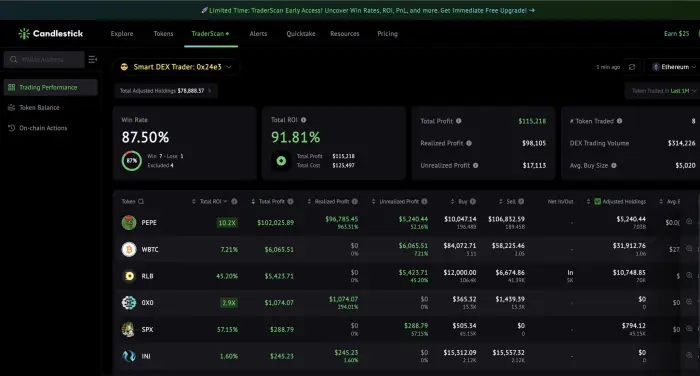This screenshot has height=376, width=700.
Task: Click the search magnifier in wallet address box
Action: (x=13, y=59)
